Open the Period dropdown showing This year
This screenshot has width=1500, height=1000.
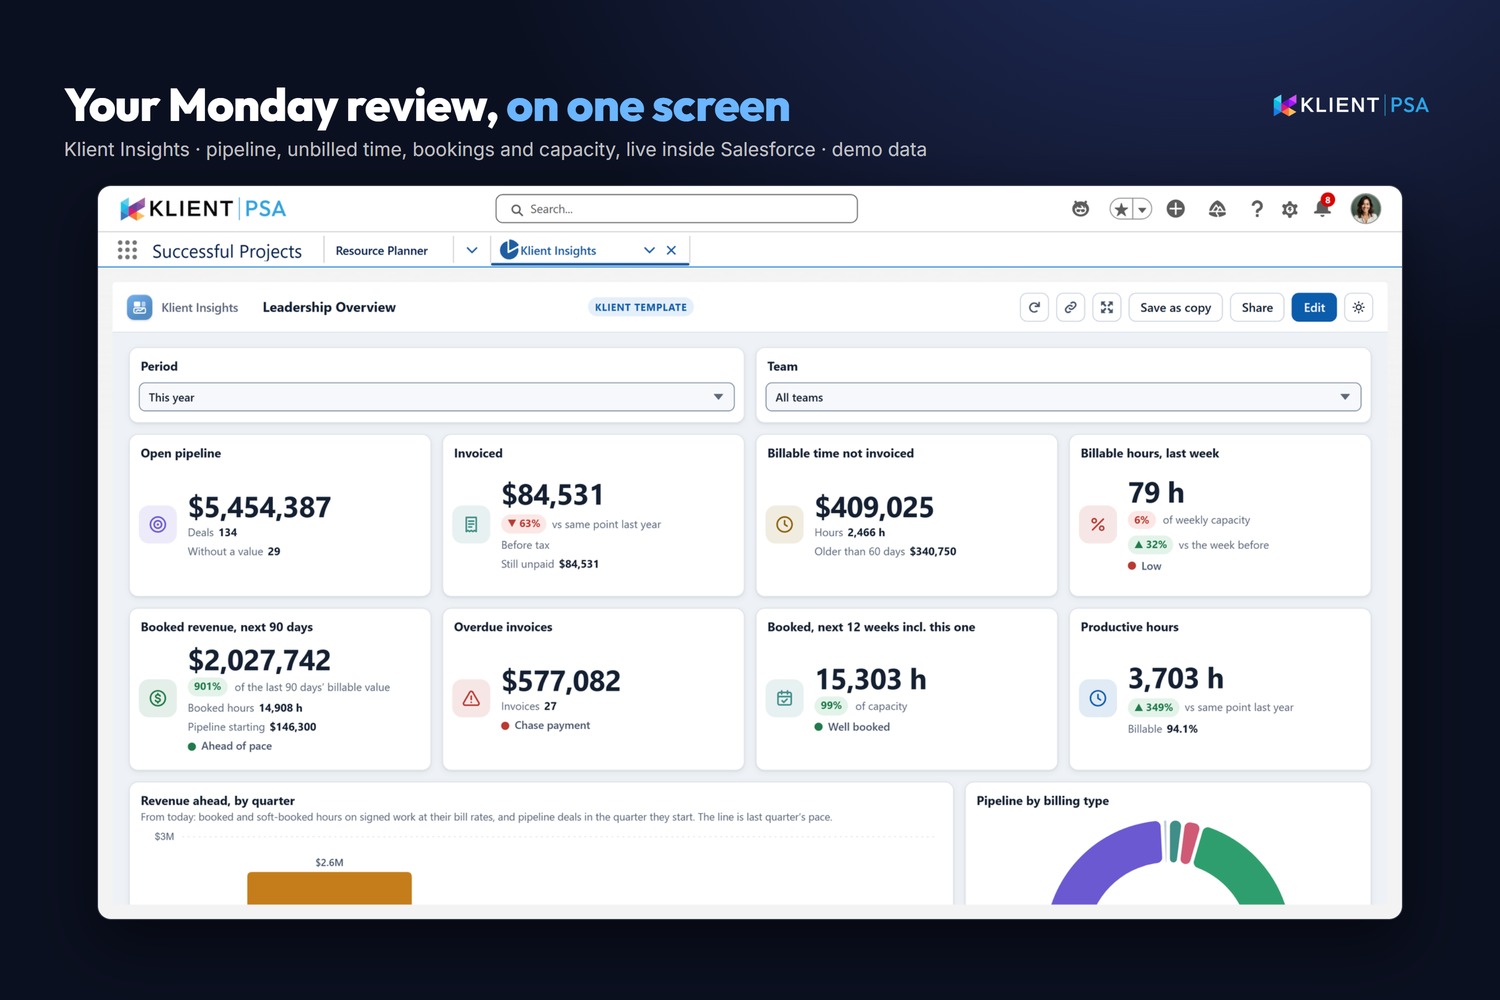point(437,397)
